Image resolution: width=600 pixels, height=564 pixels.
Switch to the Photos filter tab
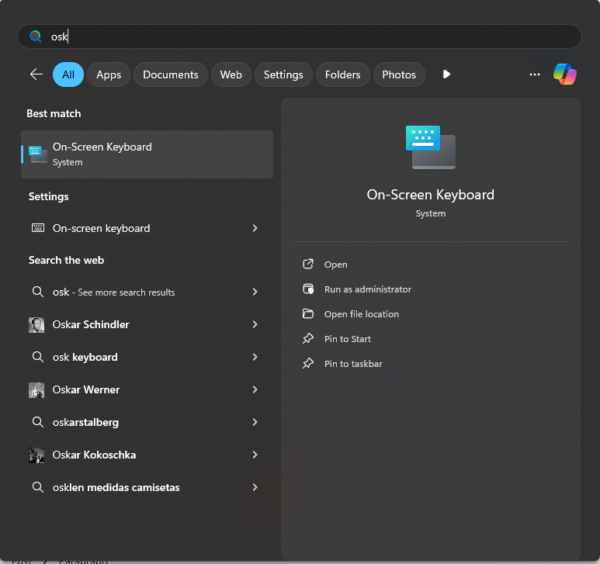click(399, 75)
